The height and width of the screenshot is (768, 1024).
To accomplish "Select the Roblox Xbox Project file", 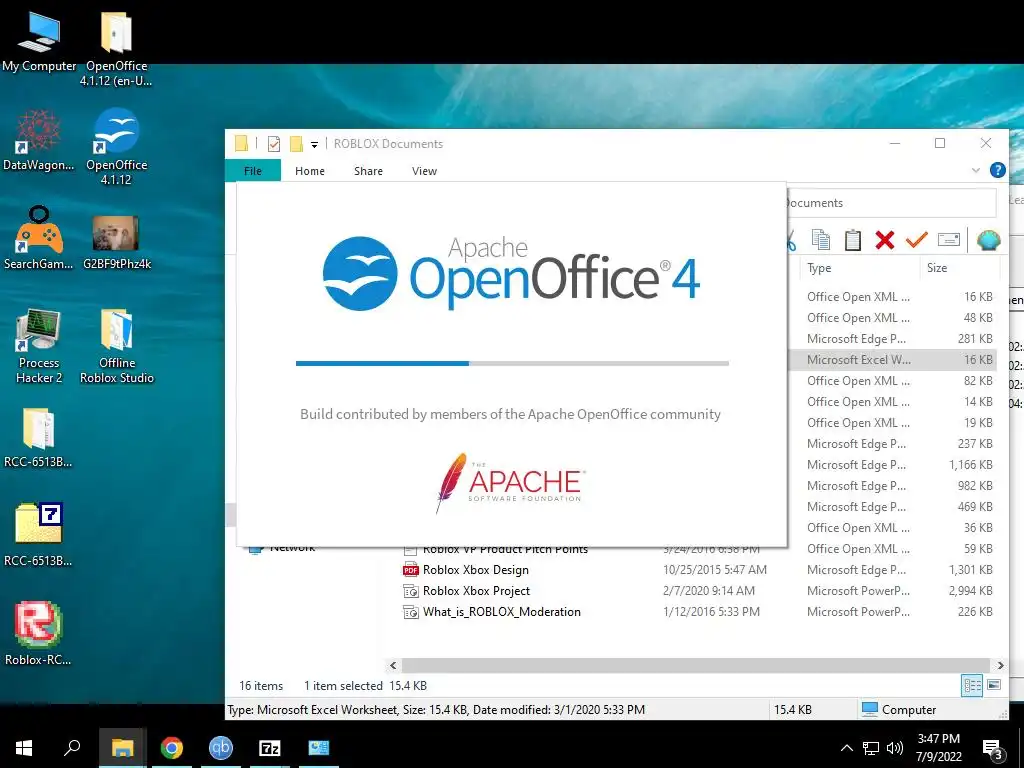I will tap(476, 590).
